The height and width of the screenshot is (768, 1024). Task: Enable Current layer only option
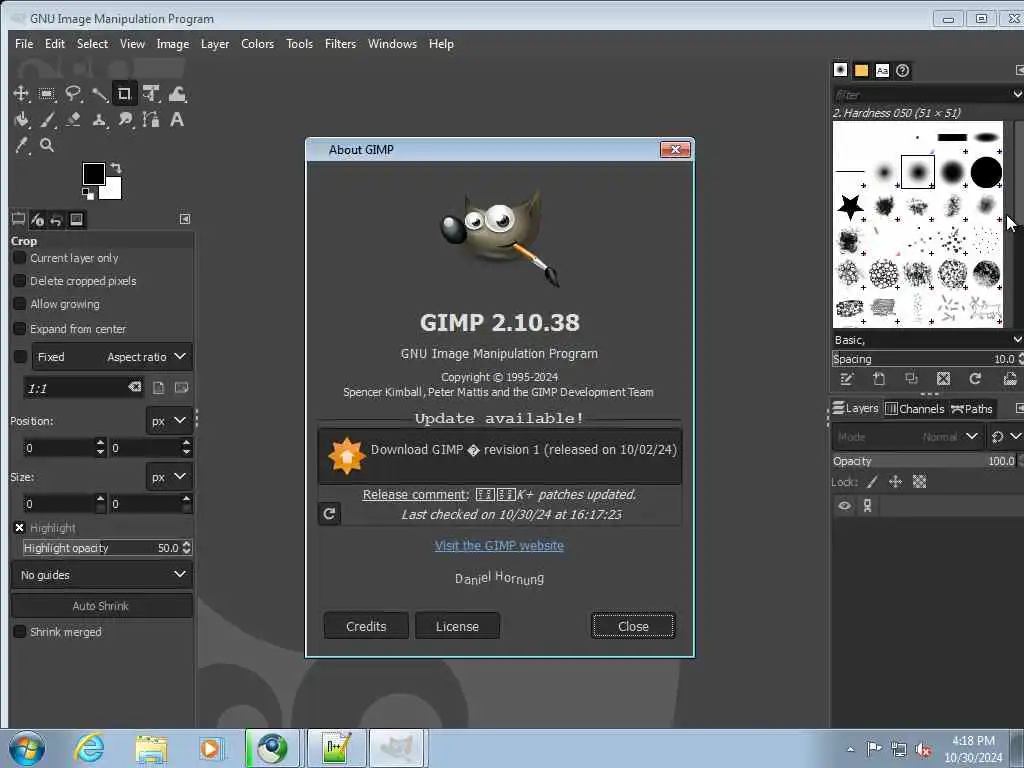pyautogui.click(x=20, y=258)
